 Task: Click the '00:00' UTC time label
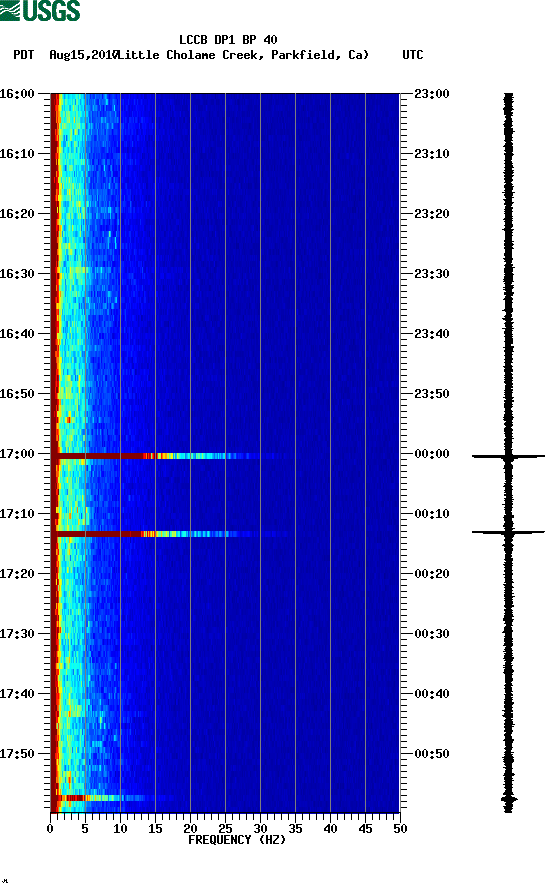click(432, 454)
